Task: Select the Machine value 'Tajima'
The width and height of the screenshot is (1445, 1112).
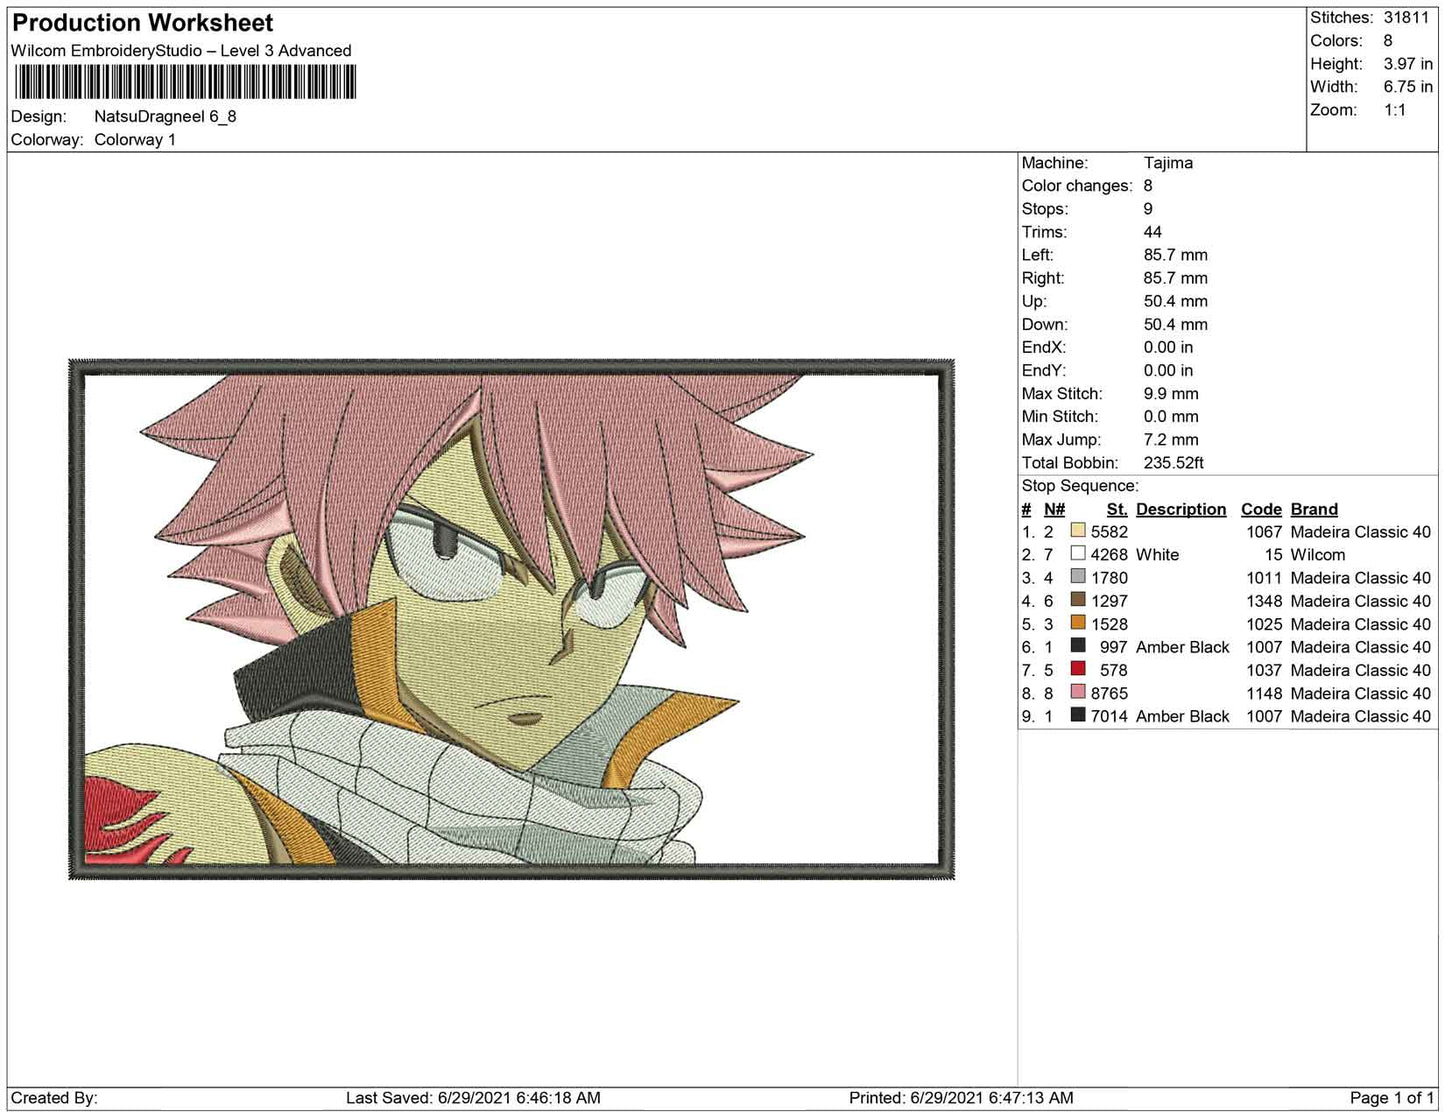Action: pyautogui.click(x=1168, y=163)
